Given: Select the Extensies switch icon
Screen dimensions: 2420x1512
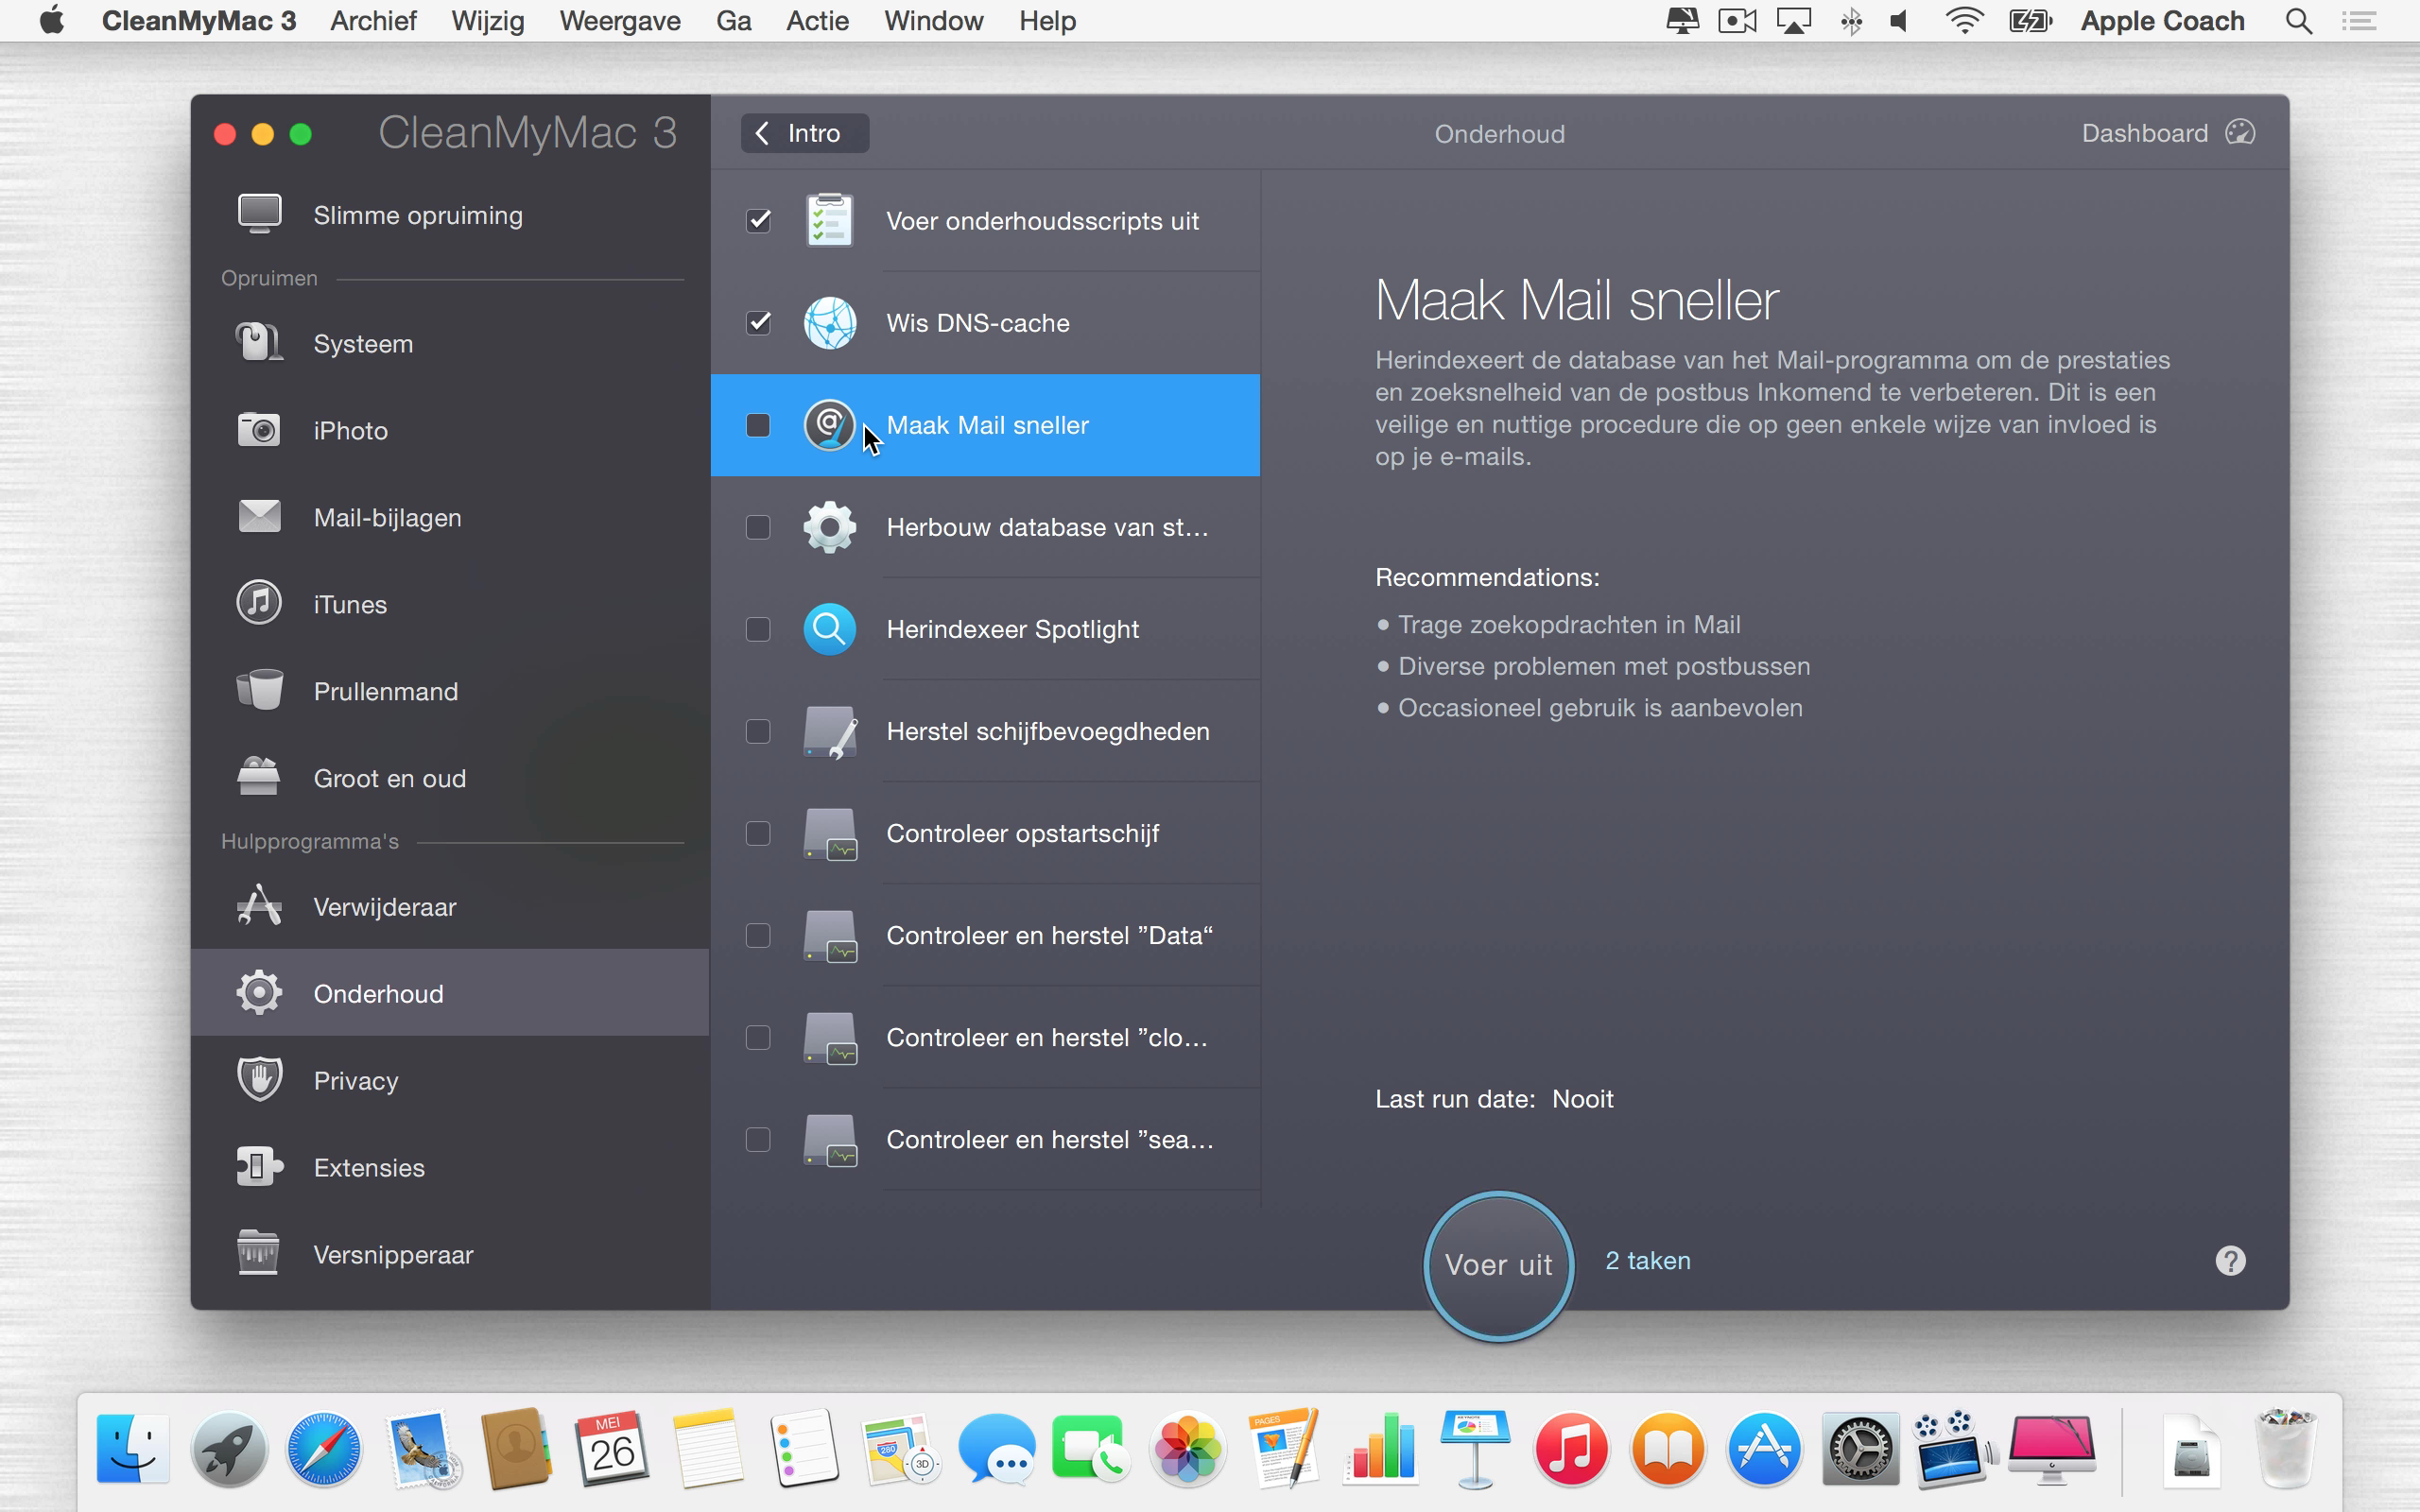Looking at the screenshot, I should point(259,1167).
